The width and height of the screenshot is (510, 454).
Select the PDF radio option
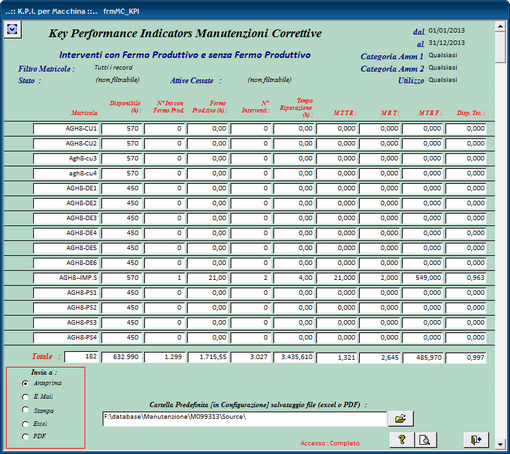coord(25,436)
